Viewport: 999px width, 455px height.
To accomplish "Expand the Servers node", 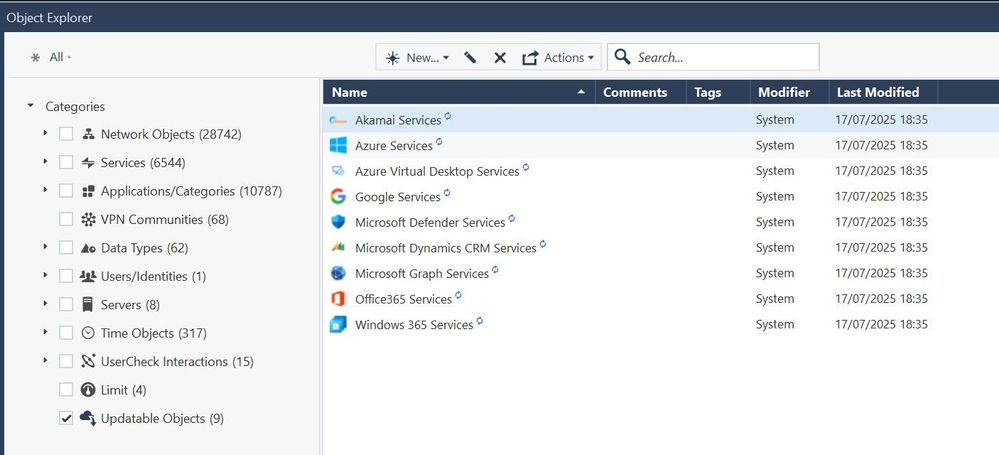I will 45,303.
